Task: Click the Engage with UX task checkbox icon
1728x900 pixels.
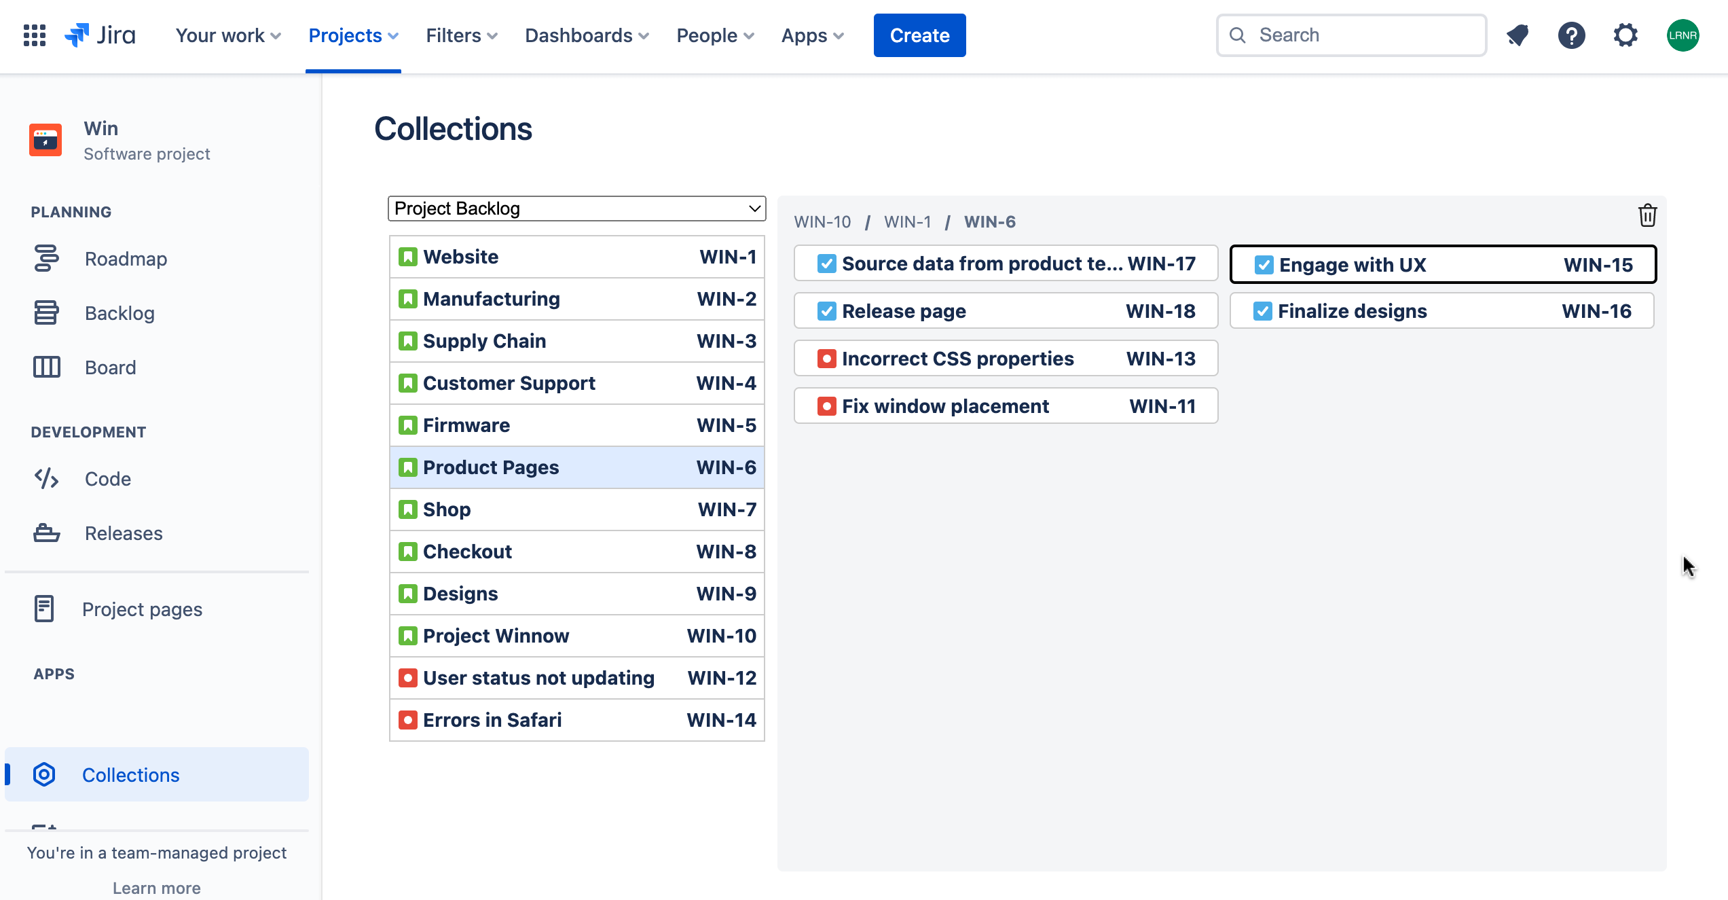Action: click(x=1264, y=265)
